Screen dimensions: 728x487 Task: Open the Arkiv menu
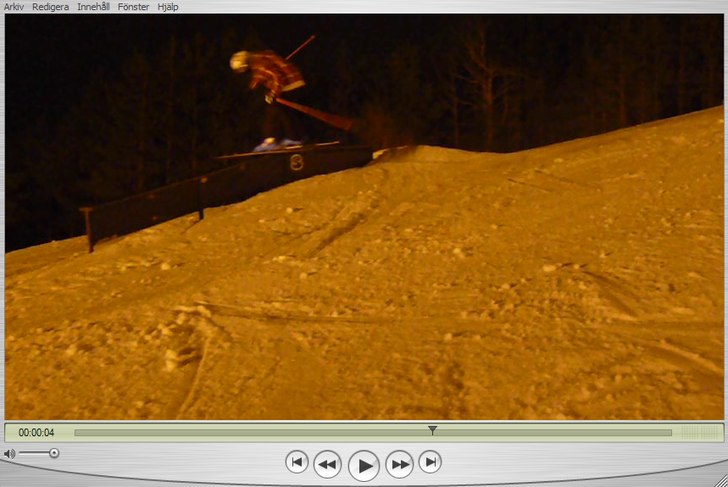14,6
